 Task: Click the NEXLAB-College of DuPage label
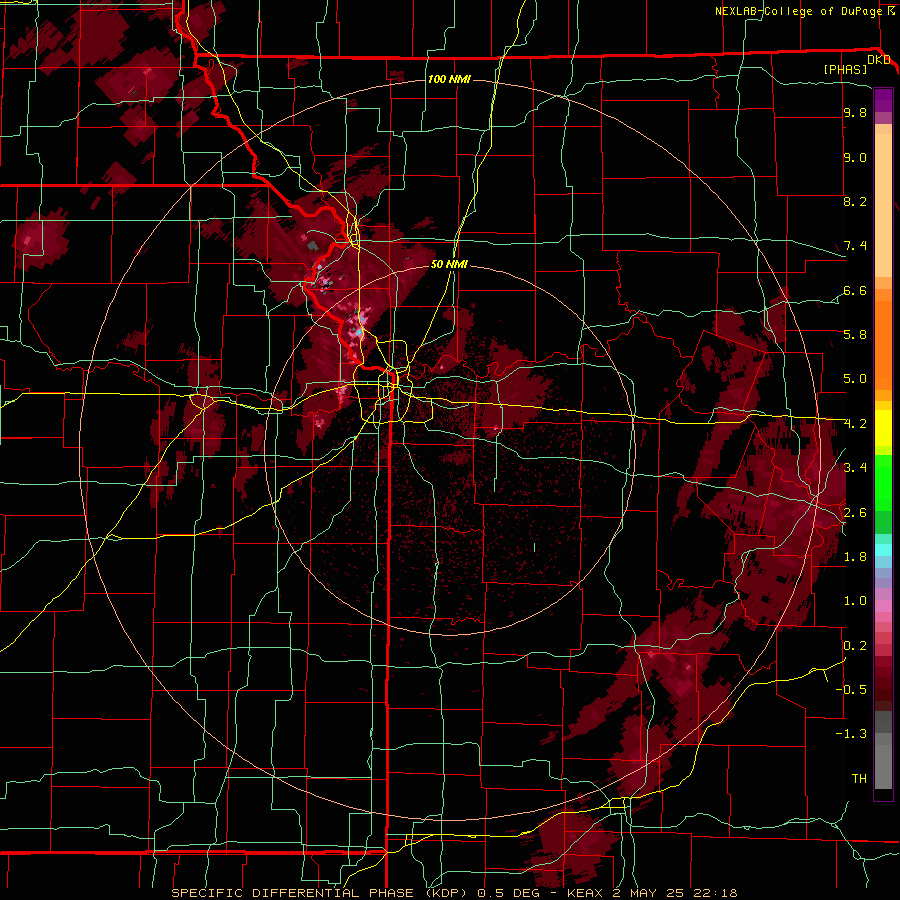[798, 11]
